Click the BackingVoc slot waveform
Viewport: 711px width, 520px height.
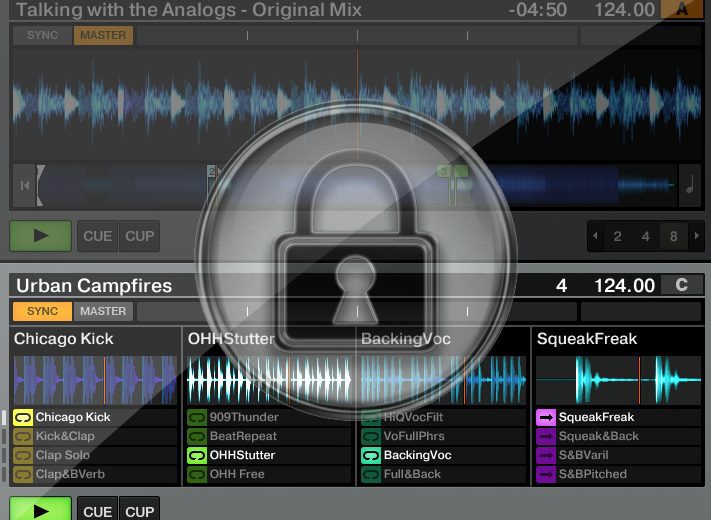point(443,380)
